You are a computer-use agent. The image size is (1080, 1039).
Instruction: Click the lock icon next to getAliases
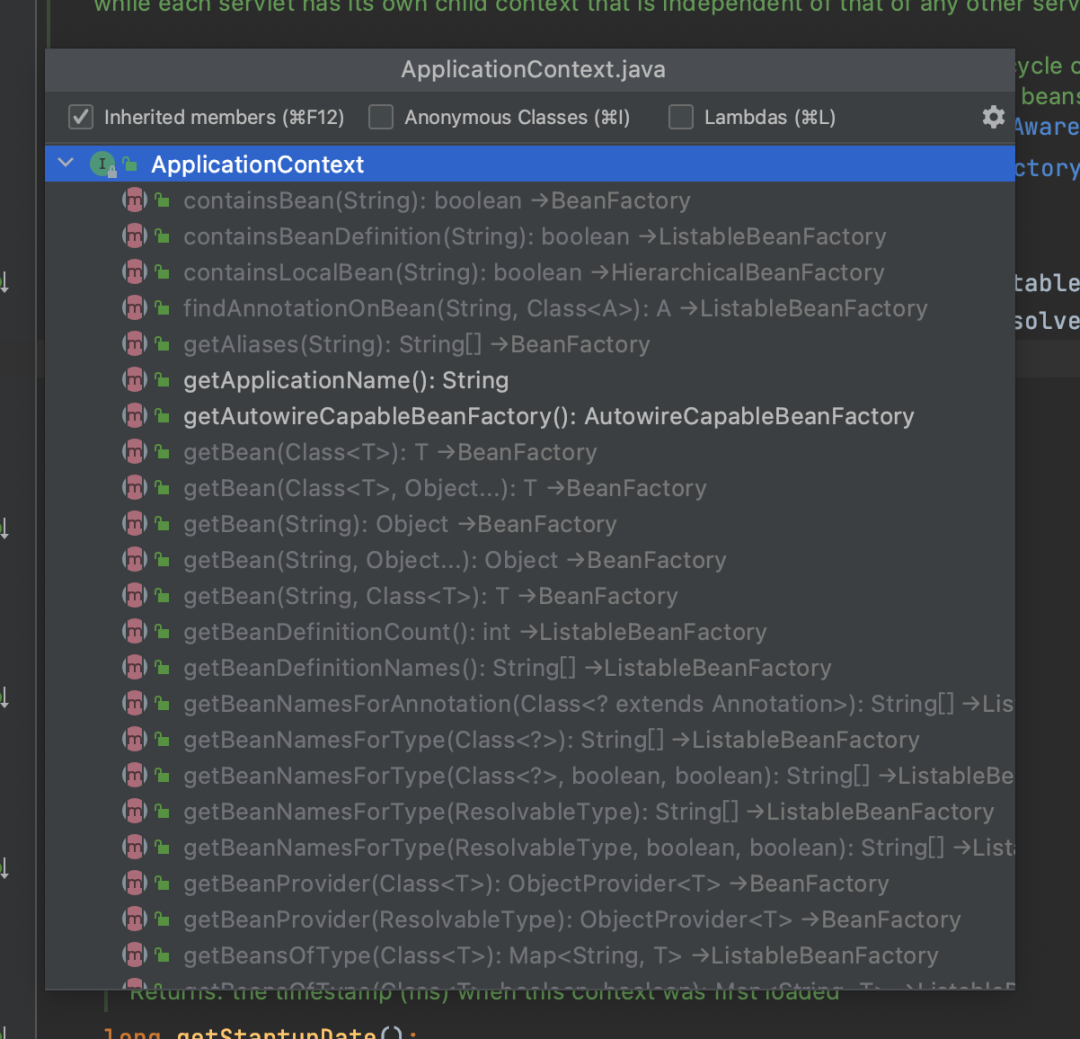160,344
